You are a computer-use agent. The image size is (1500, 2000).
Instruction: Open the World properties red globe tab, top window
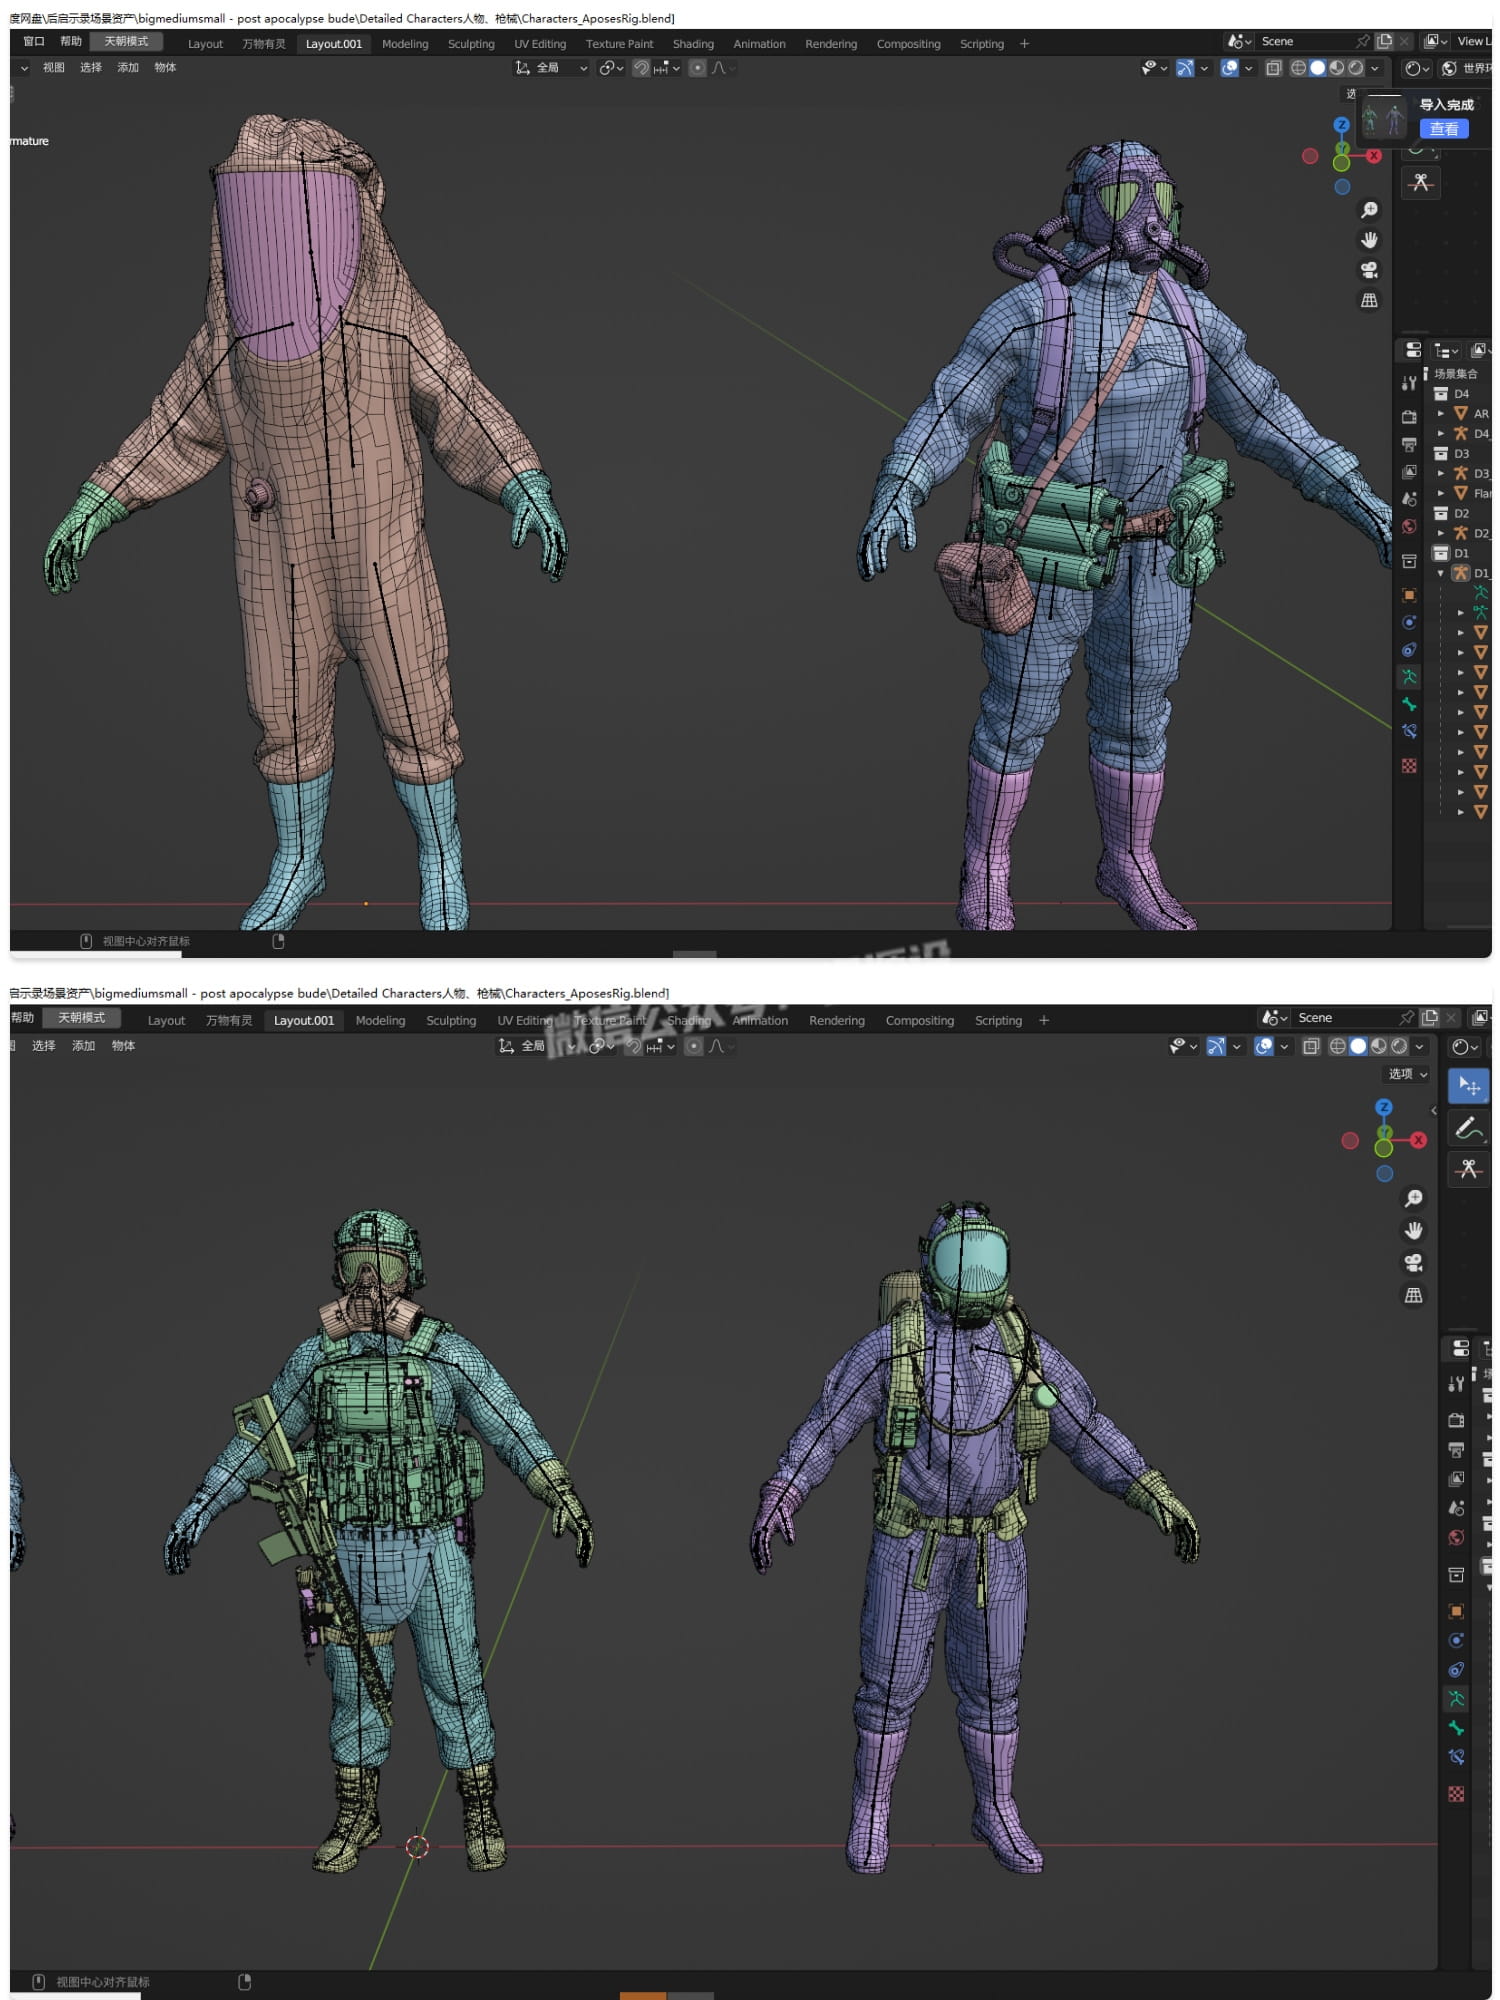[1409, 526]
